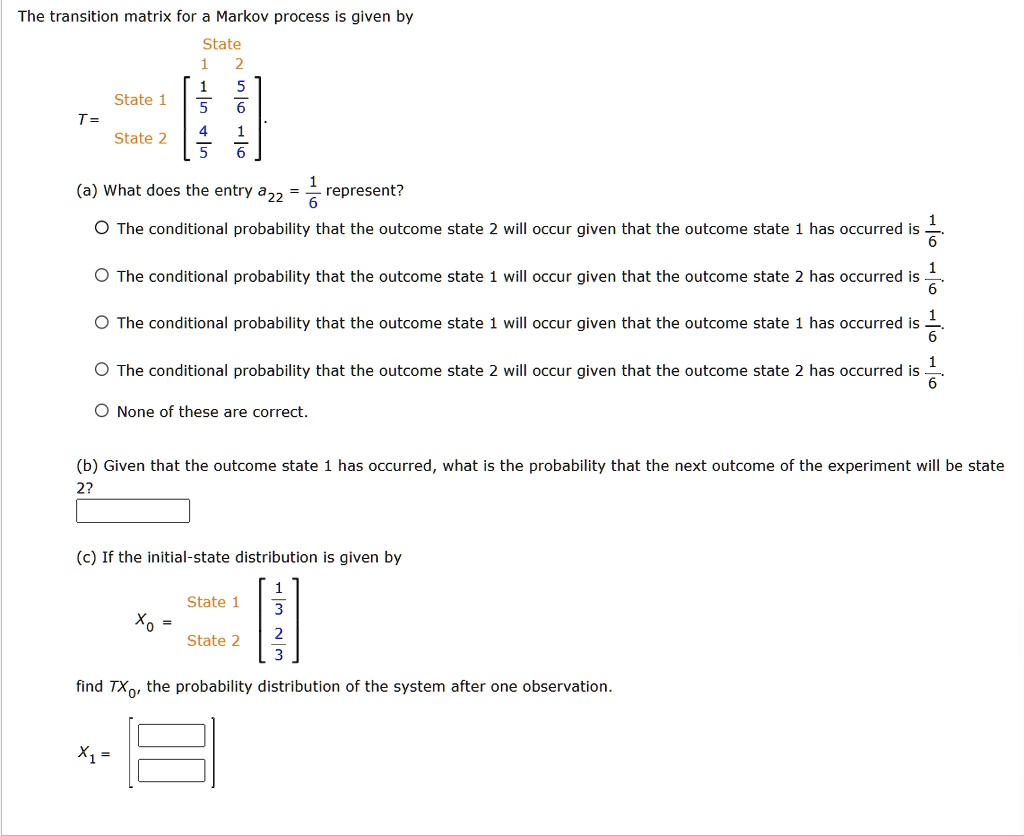The width and height of the screenshot is (1024, 836).
Task: Click the fraction 1/6 in entry a22
Action: point(312,190)
